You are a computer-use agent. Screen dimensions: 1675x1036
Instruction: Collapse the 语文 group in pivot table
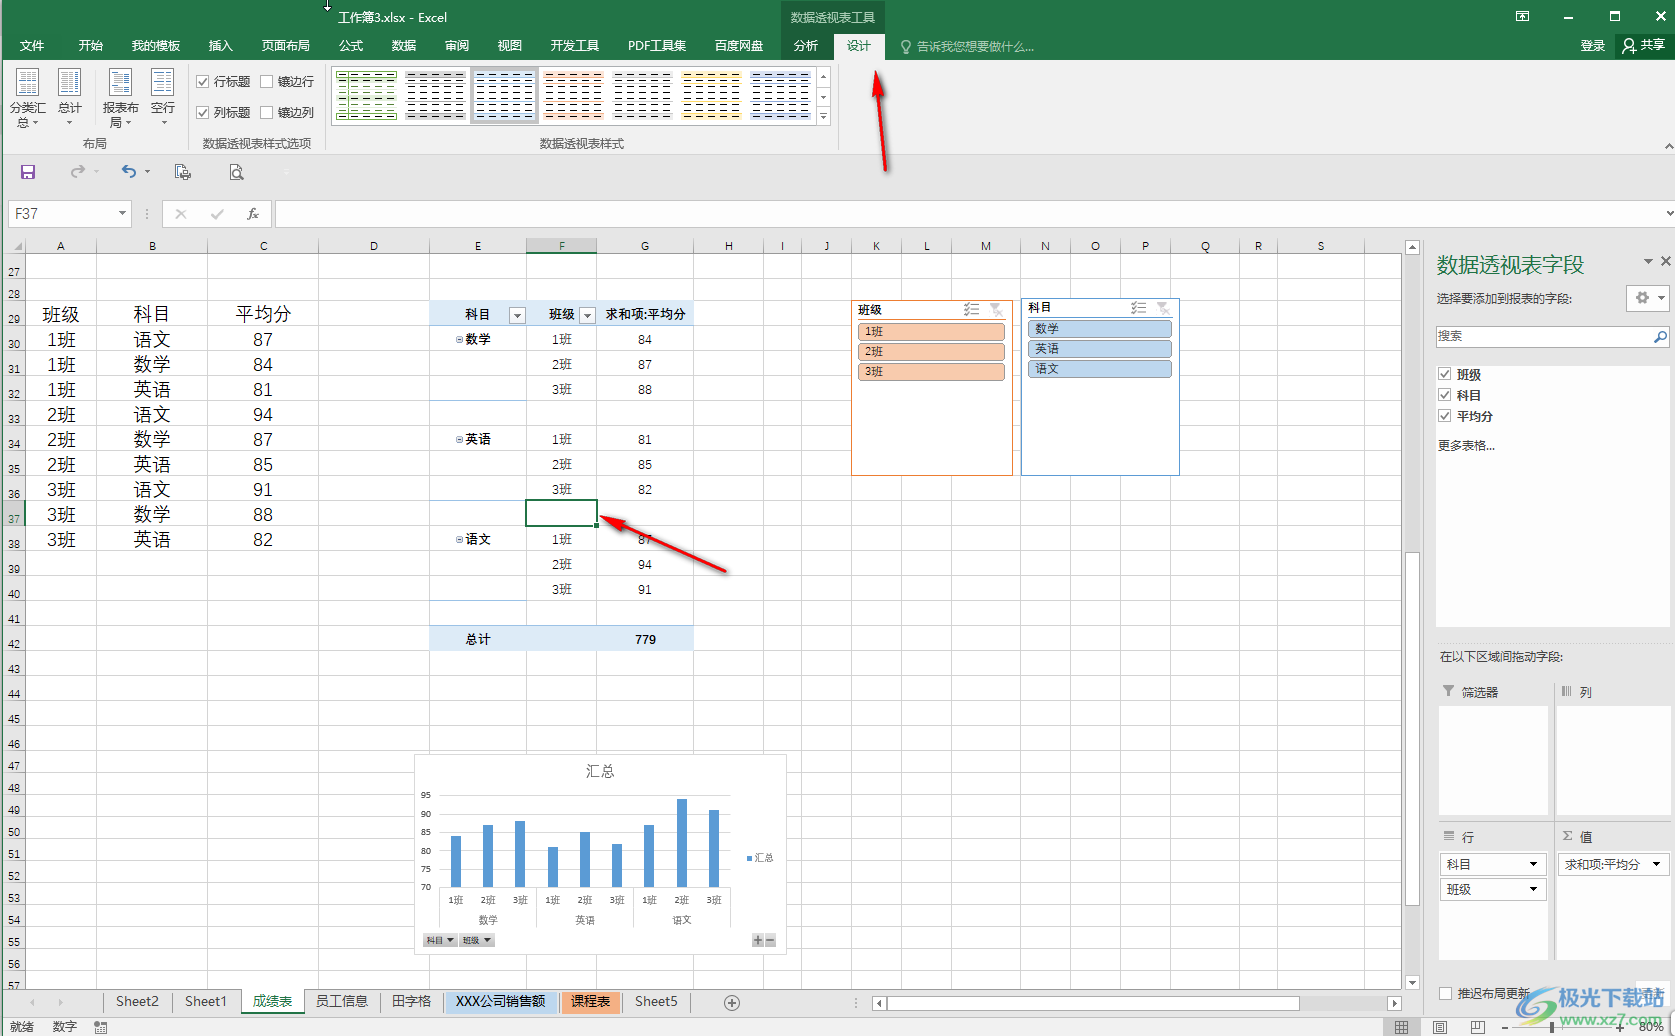460,540
